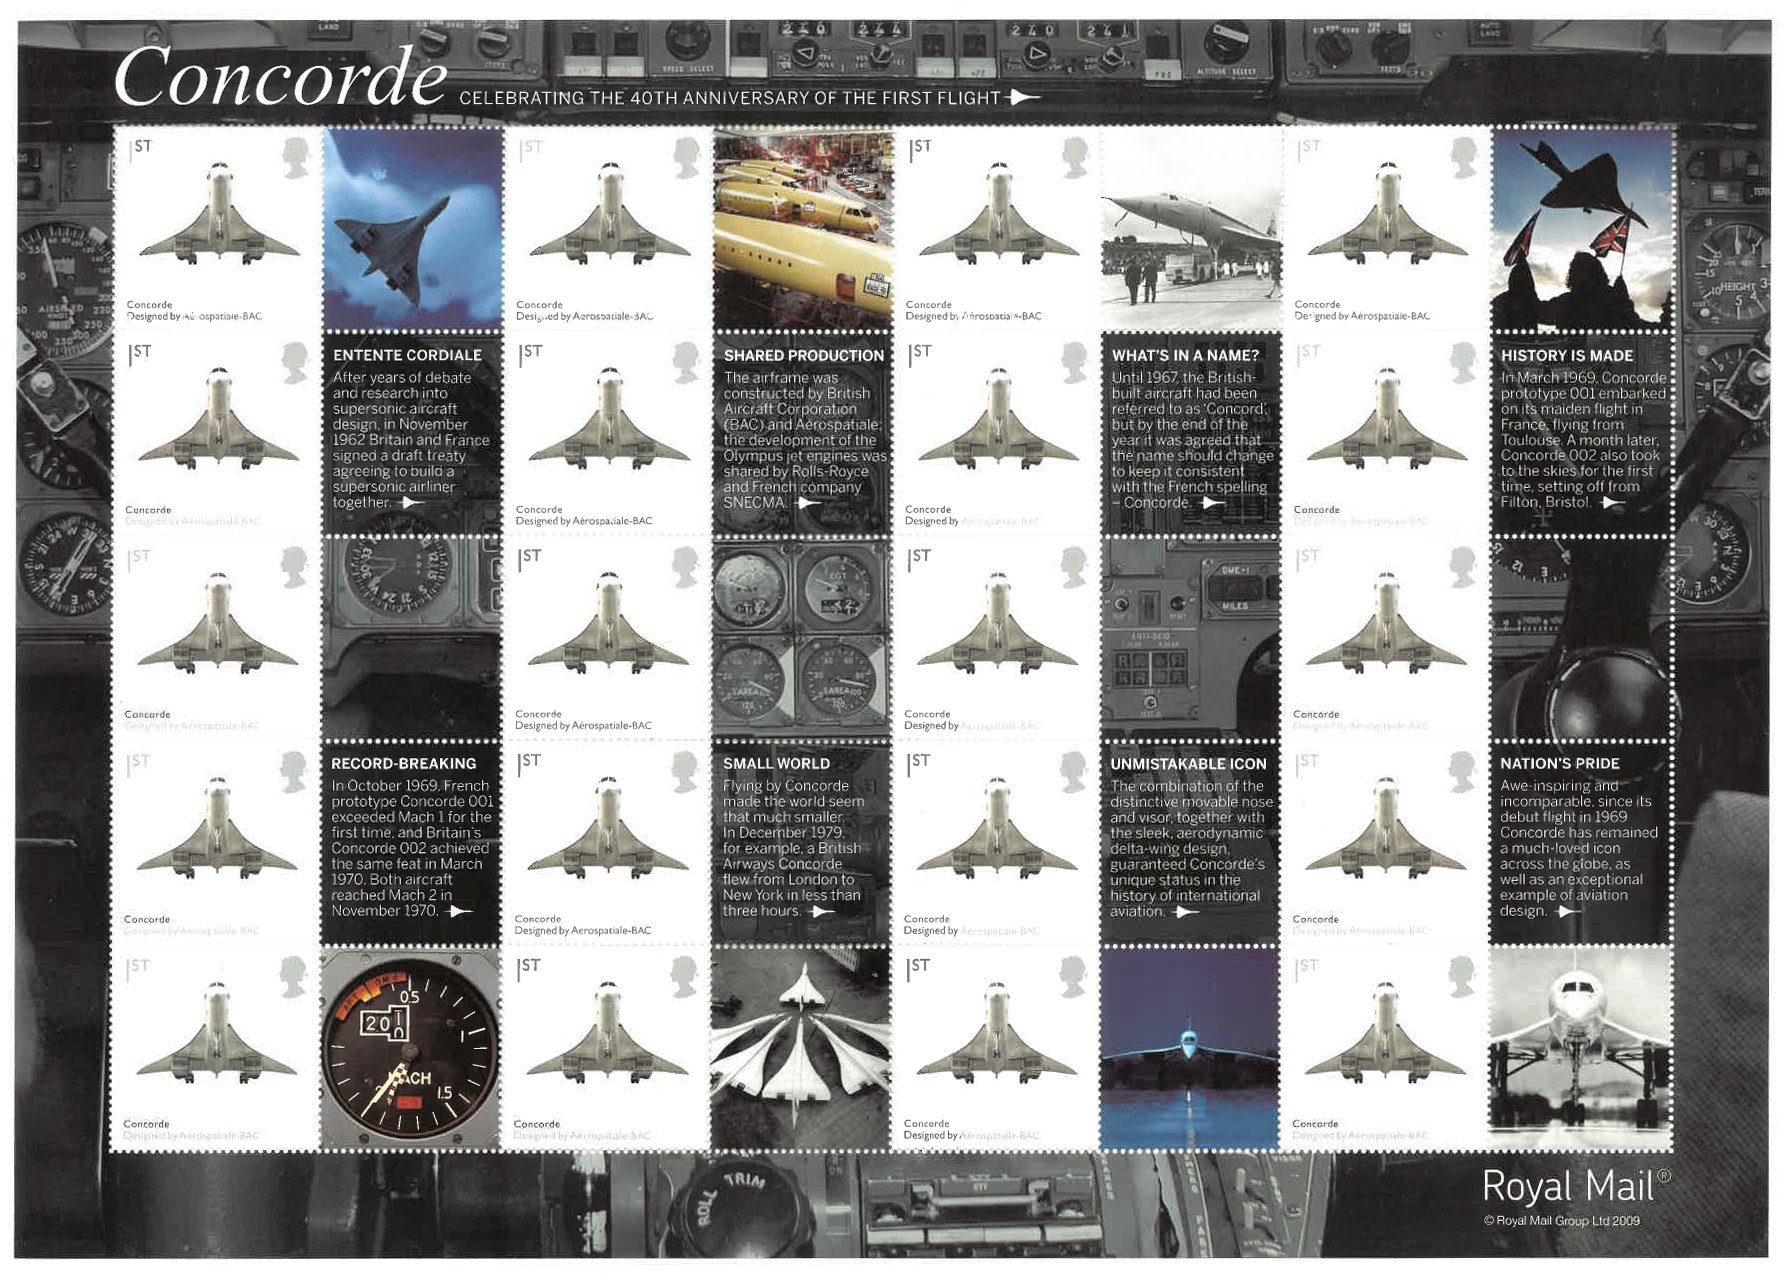Select the 'RECORD-BREAKING' heading

pyautogui.click(x=403, y=763)
